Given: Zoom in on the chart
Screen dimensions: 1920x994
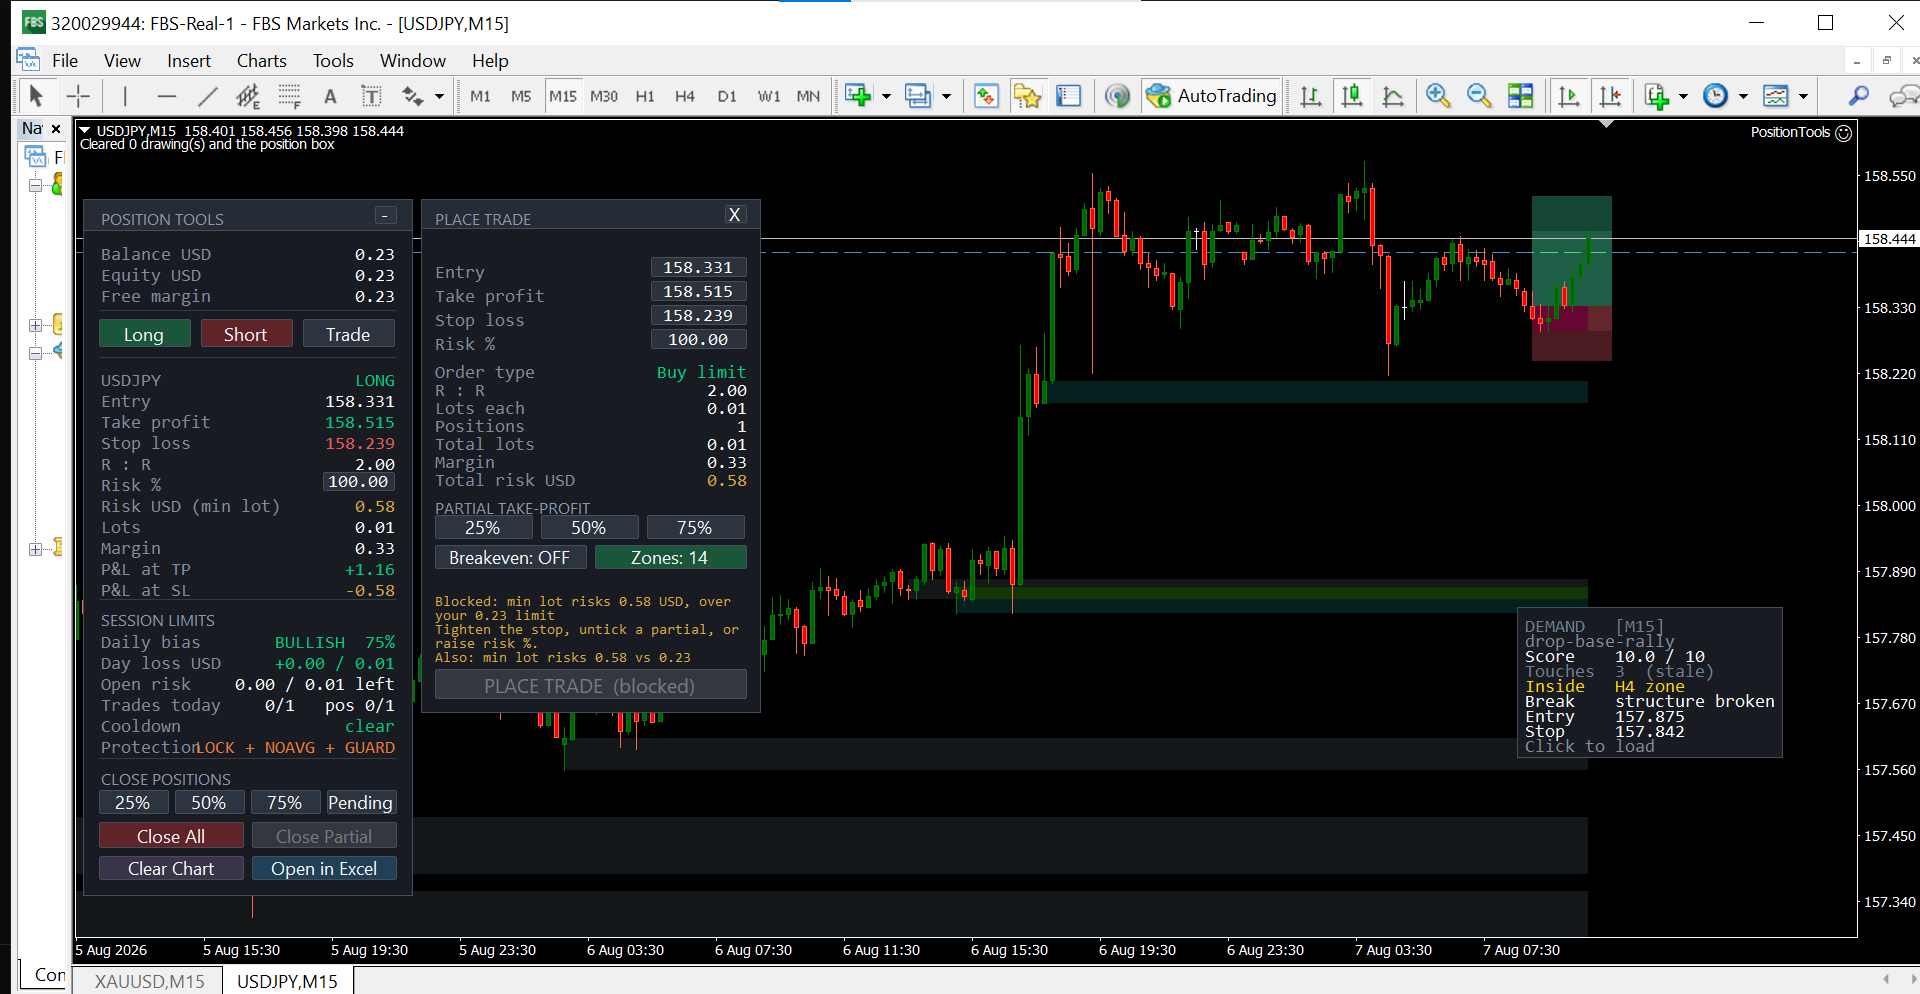Looking at the screenshot, I should click(1438, 96).
